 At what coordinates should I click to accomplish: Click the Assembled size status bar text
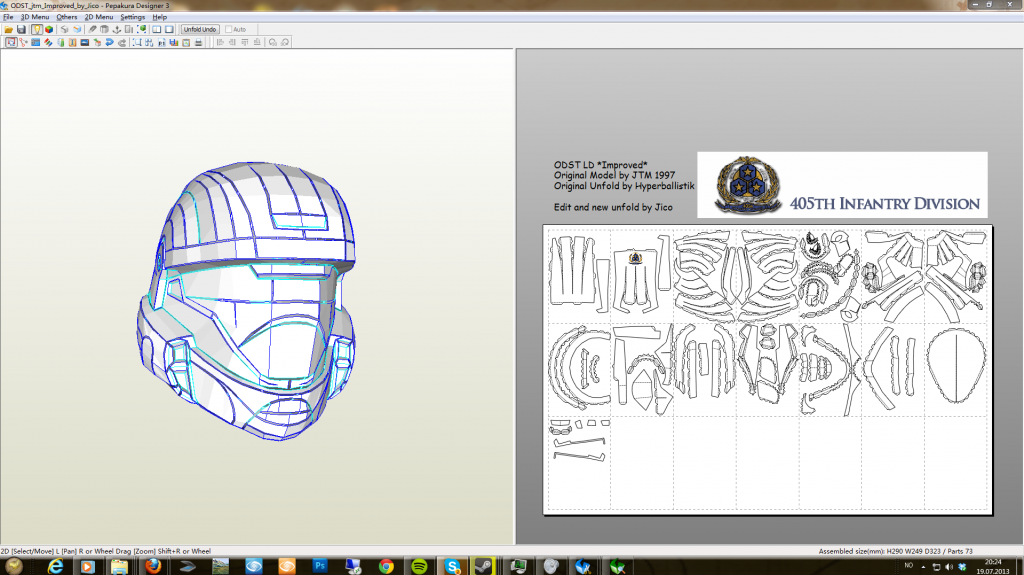pyautogui.click(x=896, y=551)
